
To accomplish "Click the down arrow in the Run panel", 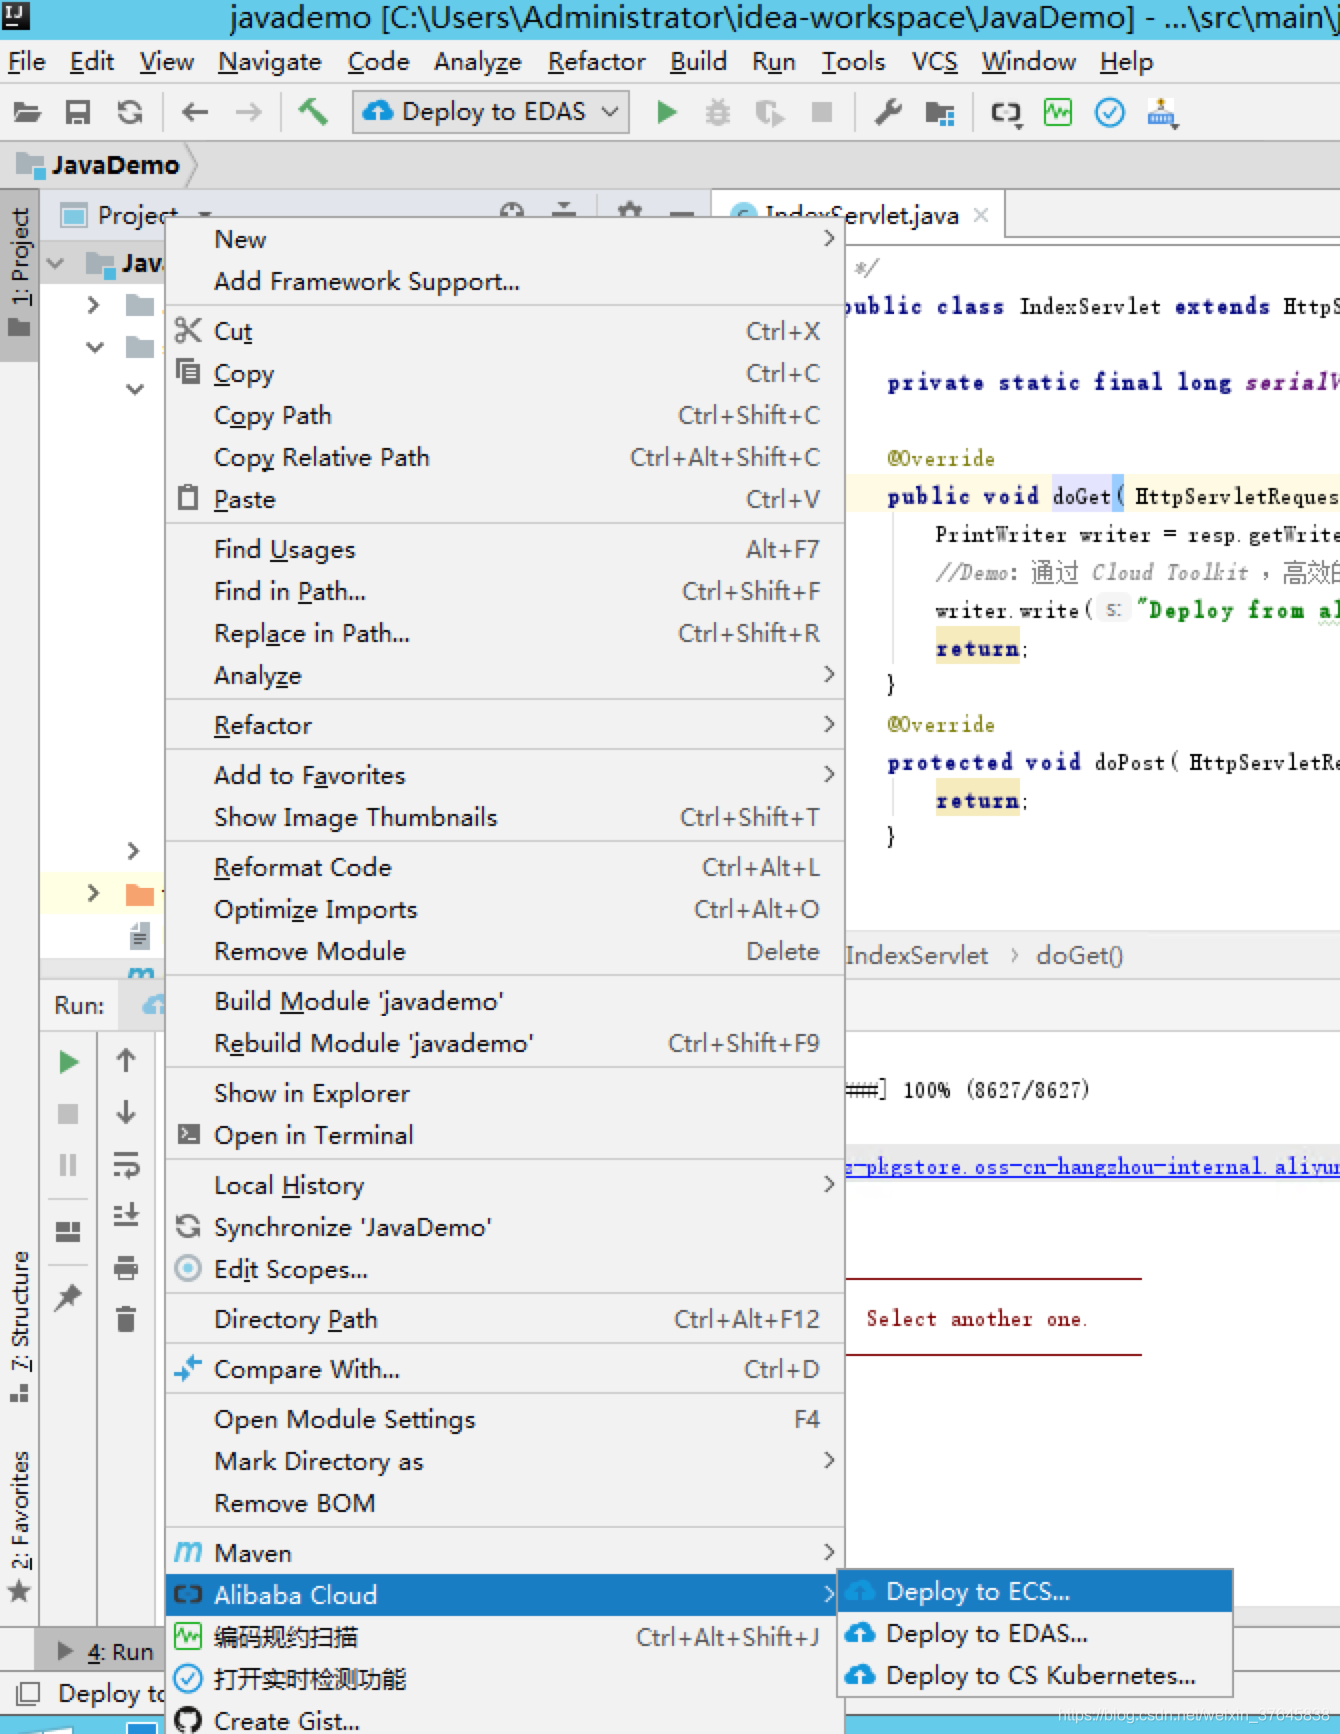I will (x=126, y=1112).
